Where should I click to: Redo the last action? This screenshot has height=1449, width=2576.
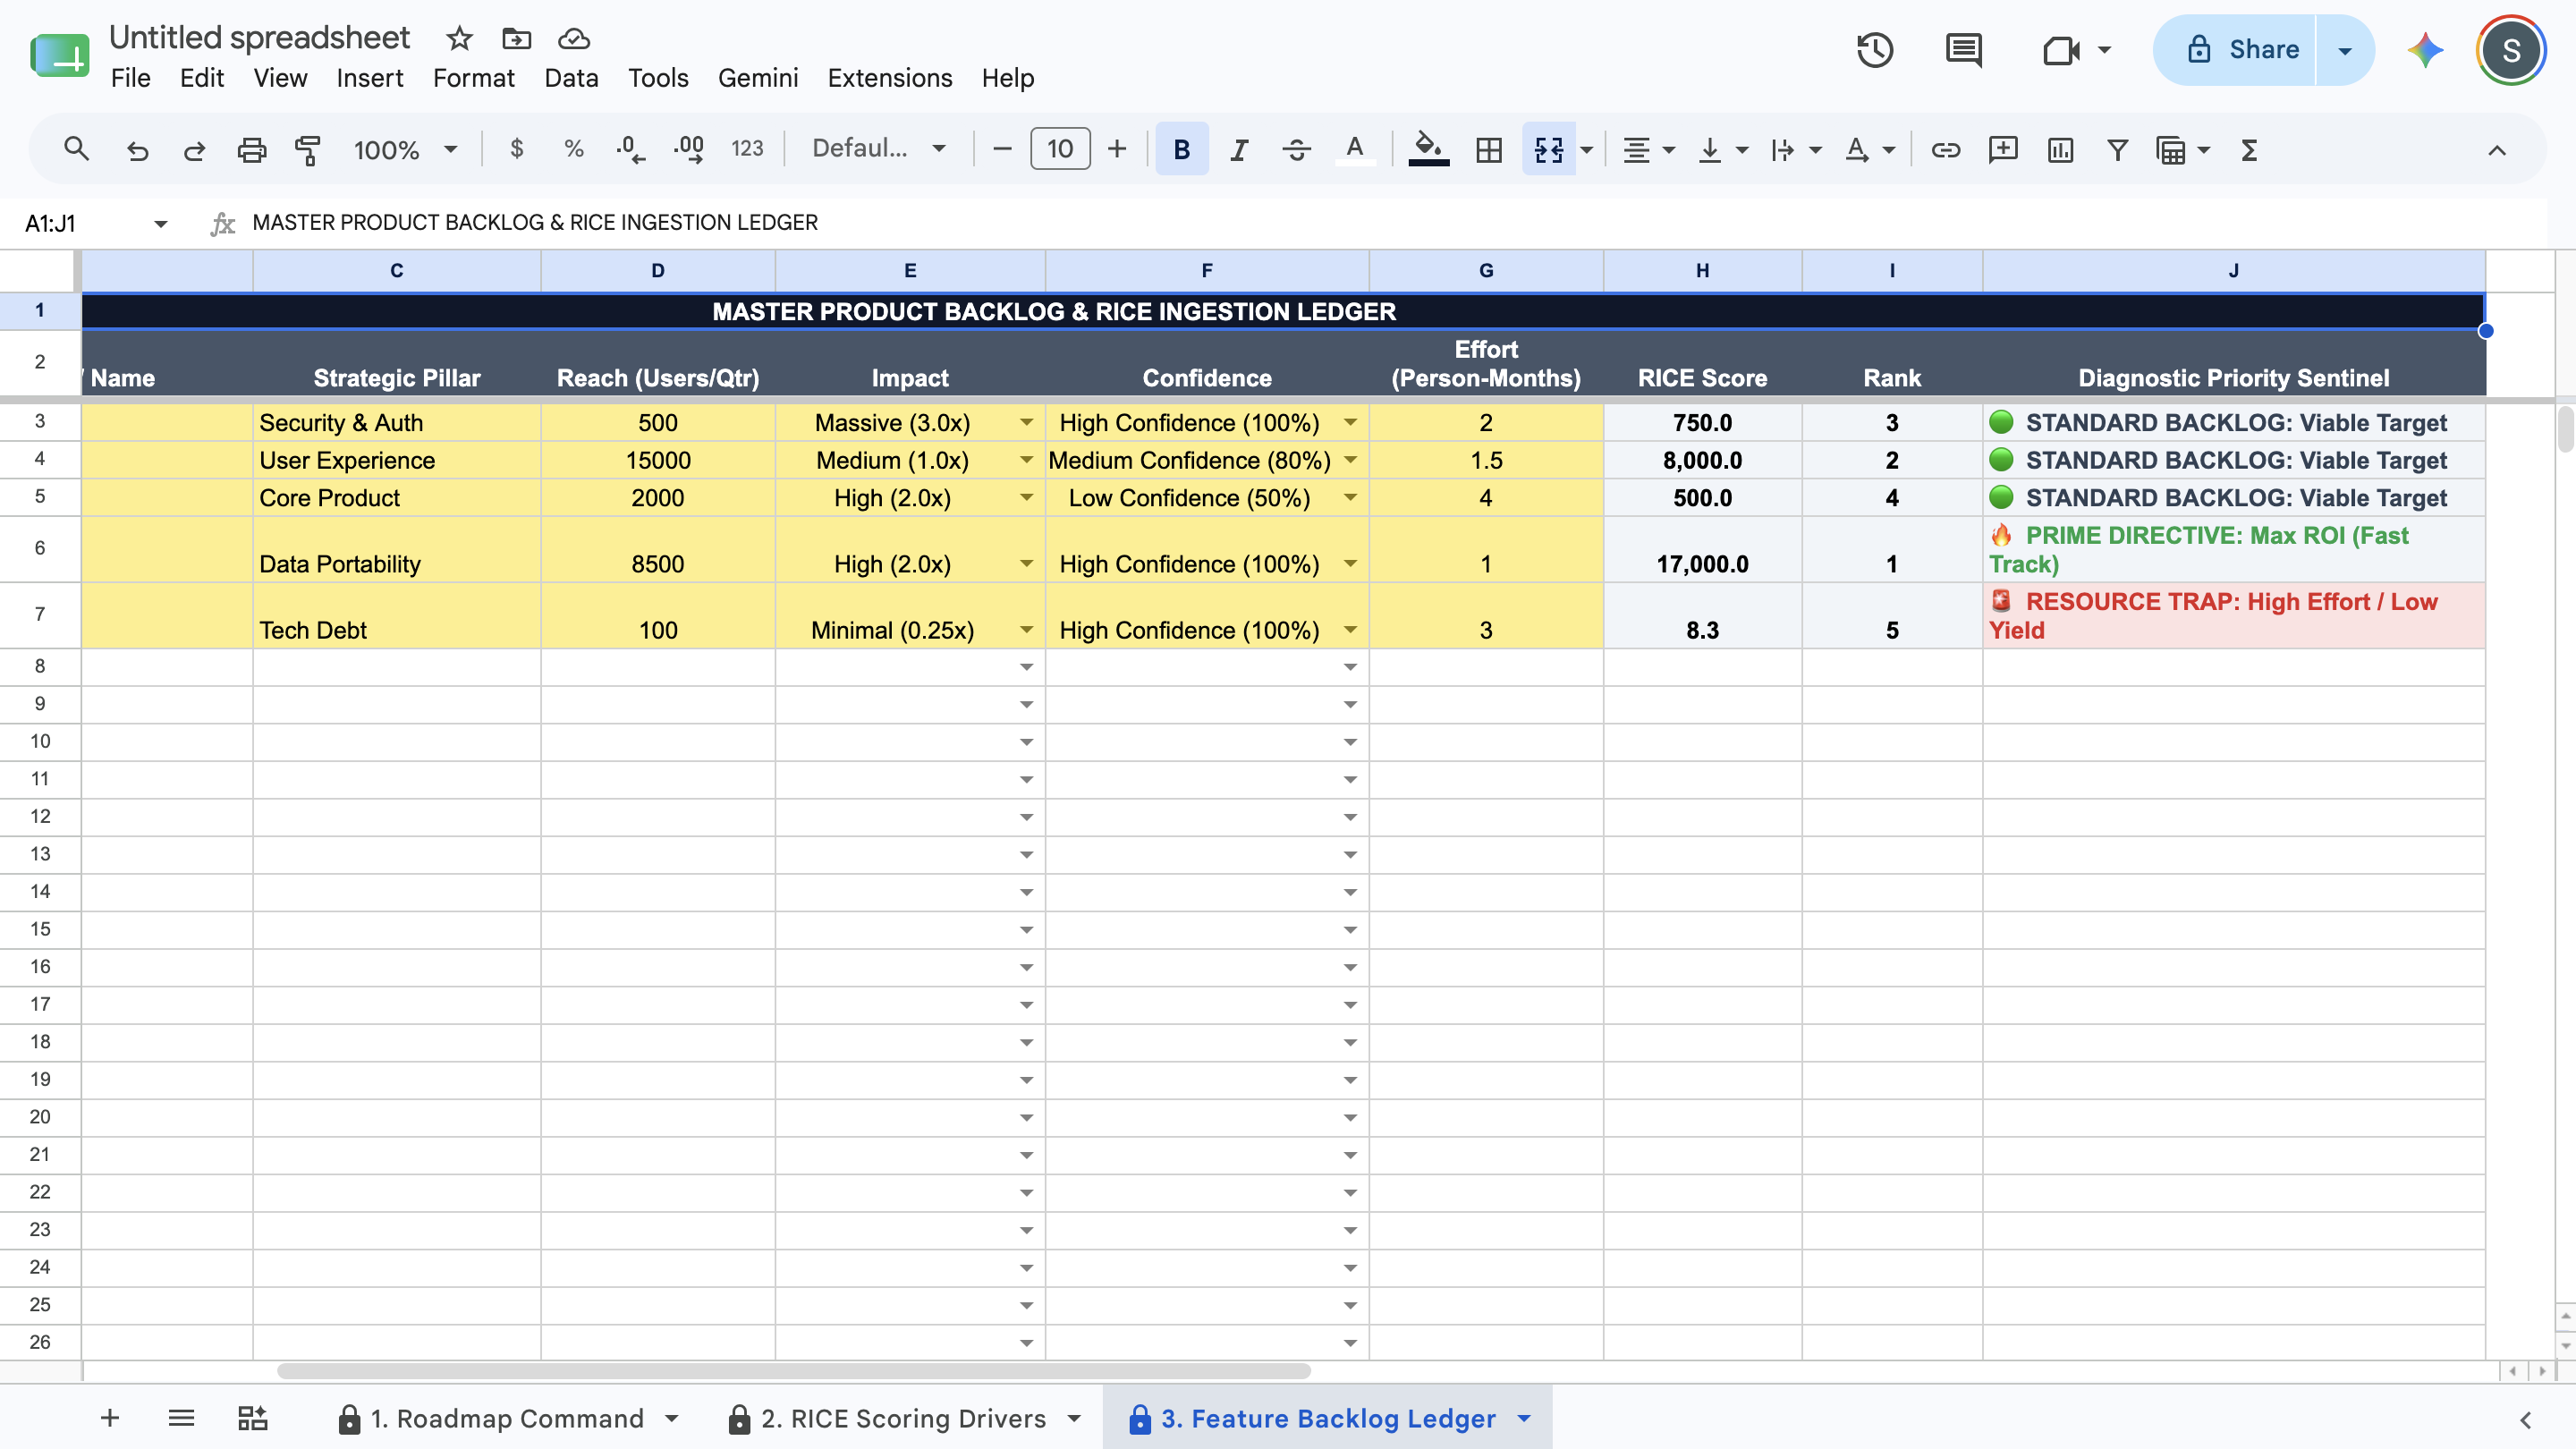(194, 150)
